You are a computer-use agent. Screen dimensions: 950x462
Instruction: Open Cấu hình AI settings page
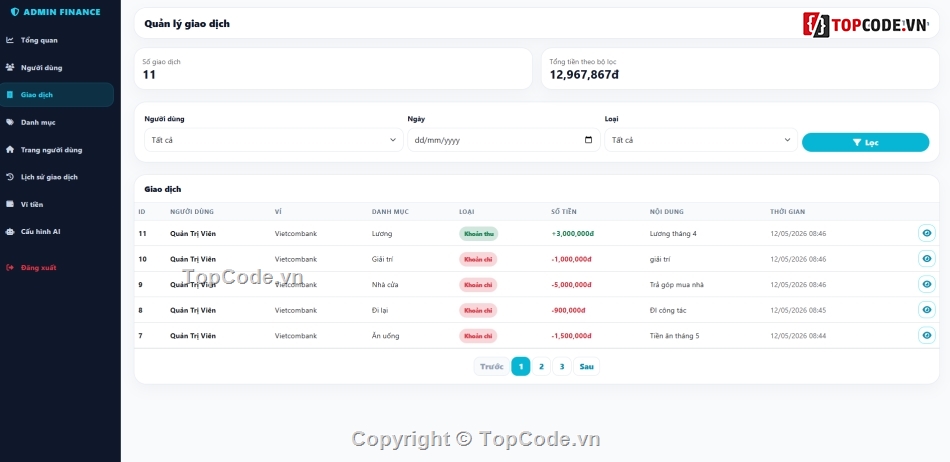57,231
